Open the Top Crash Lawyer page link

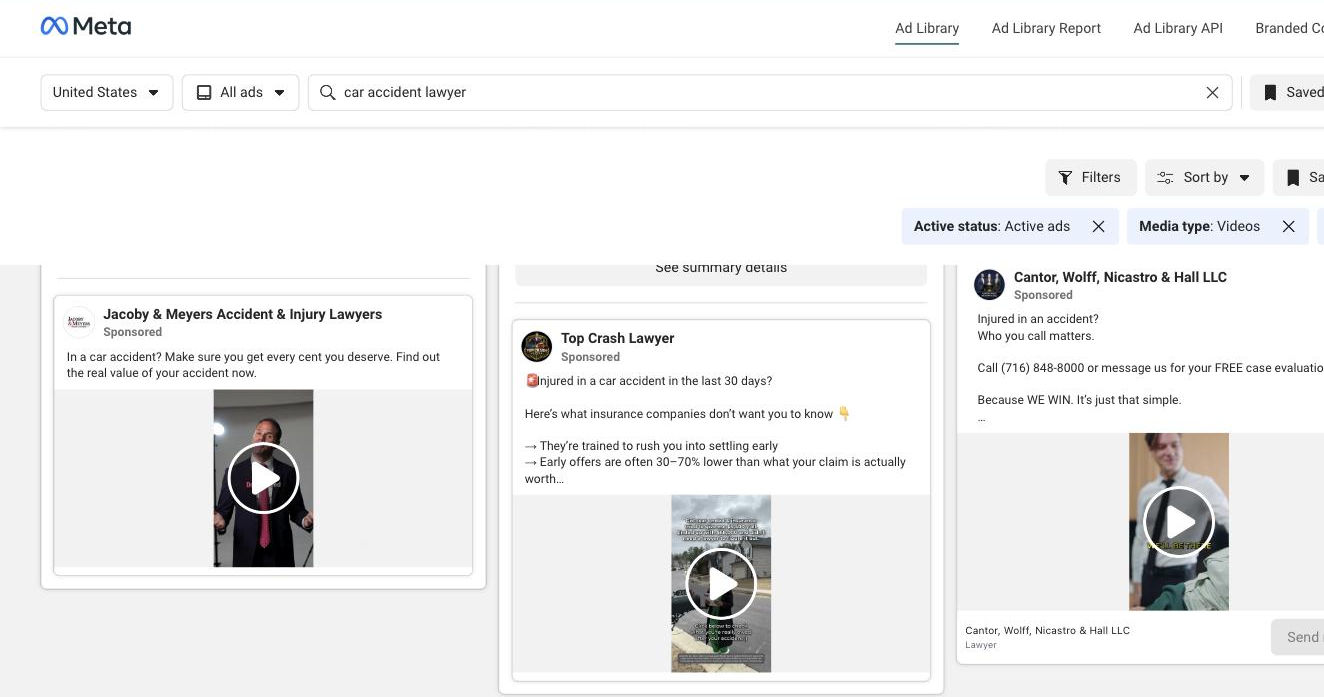click(x=618, y=338)
